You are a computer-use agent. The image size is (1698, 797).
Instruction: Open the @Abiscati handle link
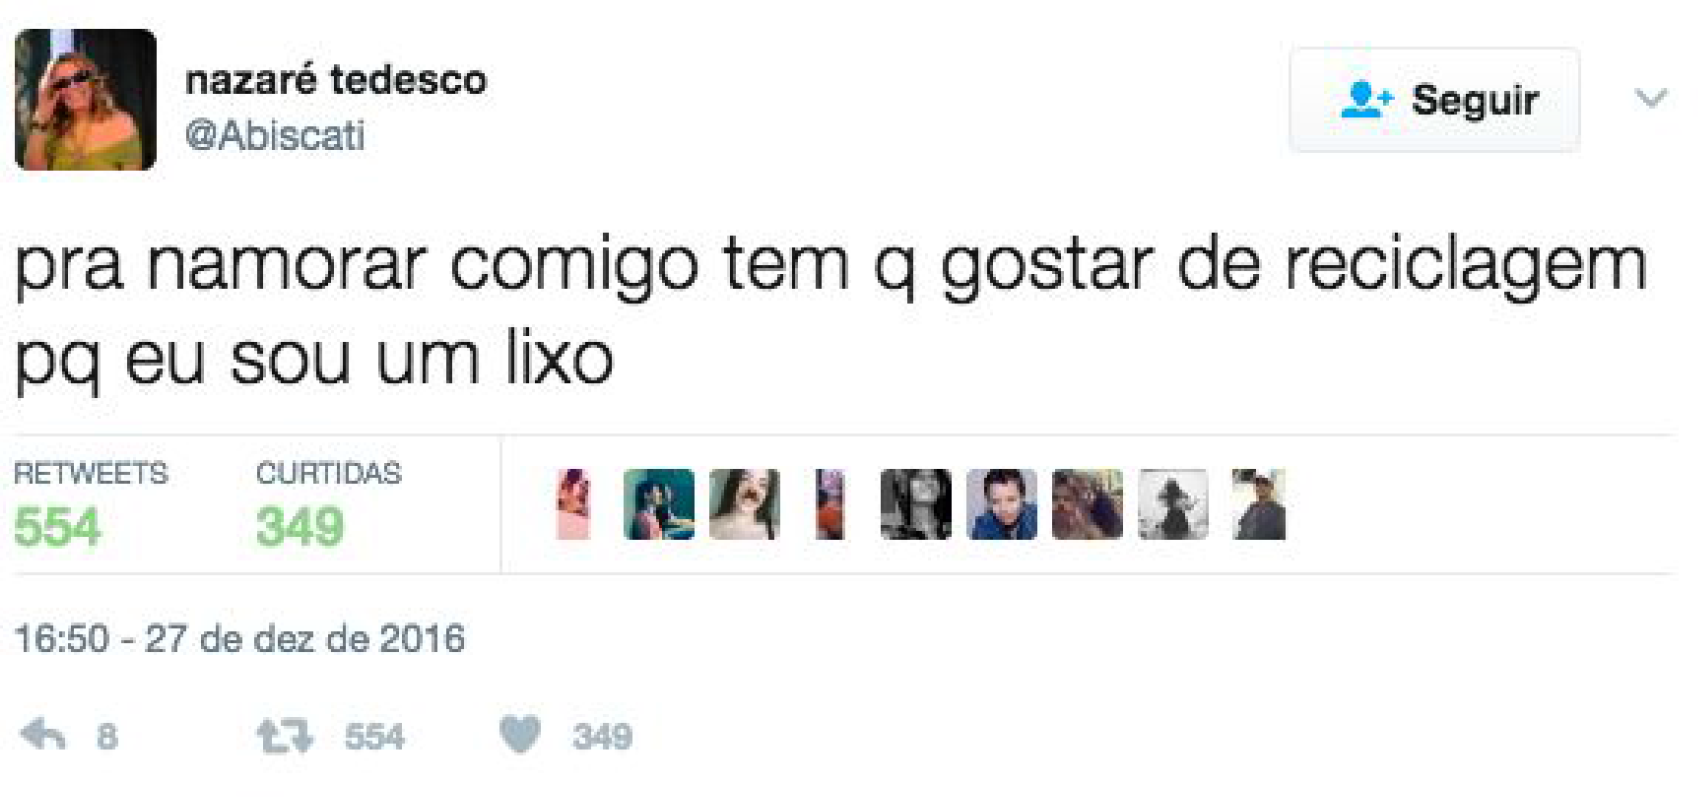click(x=275, y=135)
